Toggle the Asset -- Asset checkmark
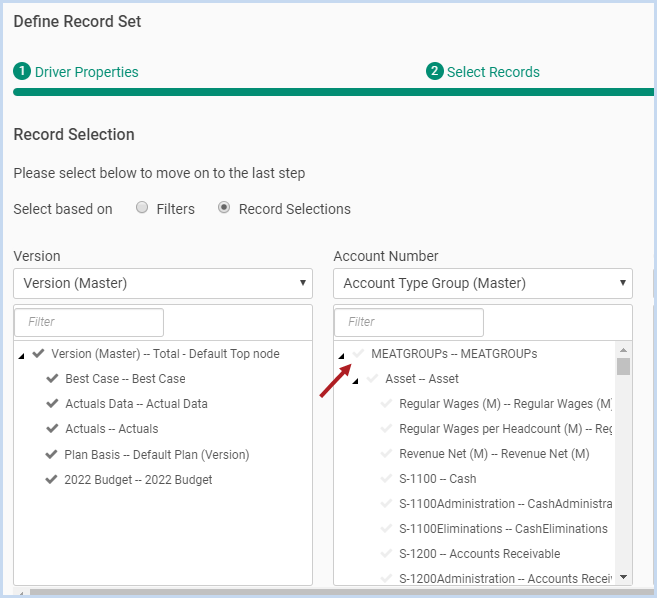Viewport: 657px width, 598px height. pyautogui.click(x=372, y=378)
